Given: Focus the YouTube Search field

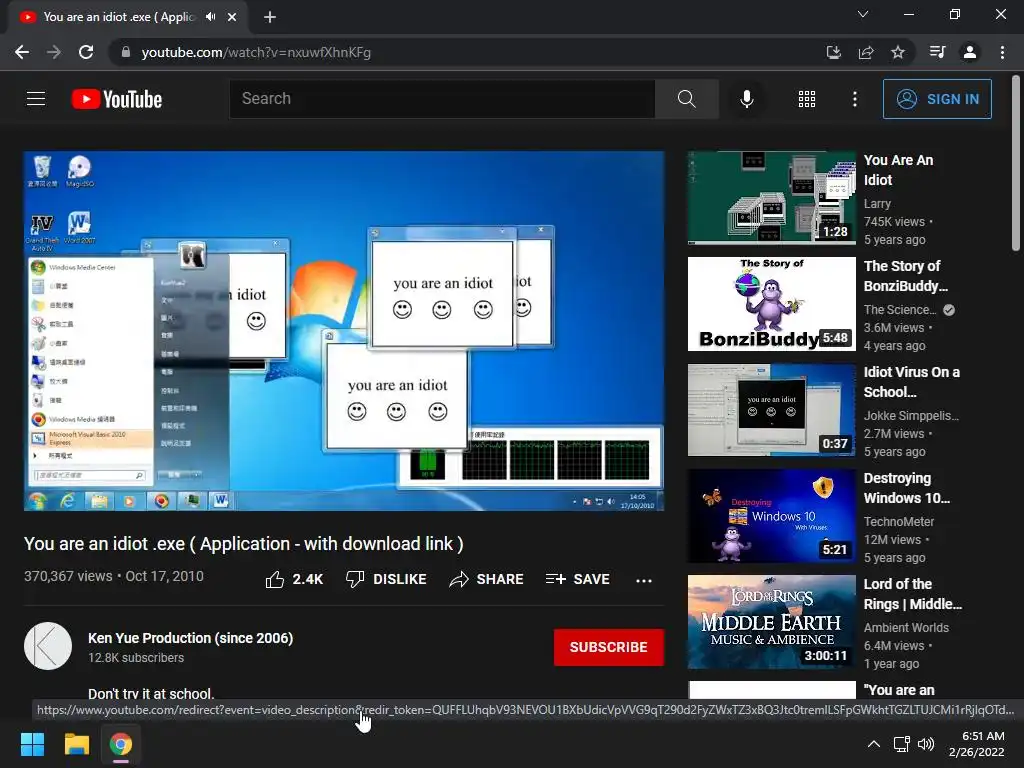Looking at the screenshot, I should pyautogui.click(x=442, y=99).
